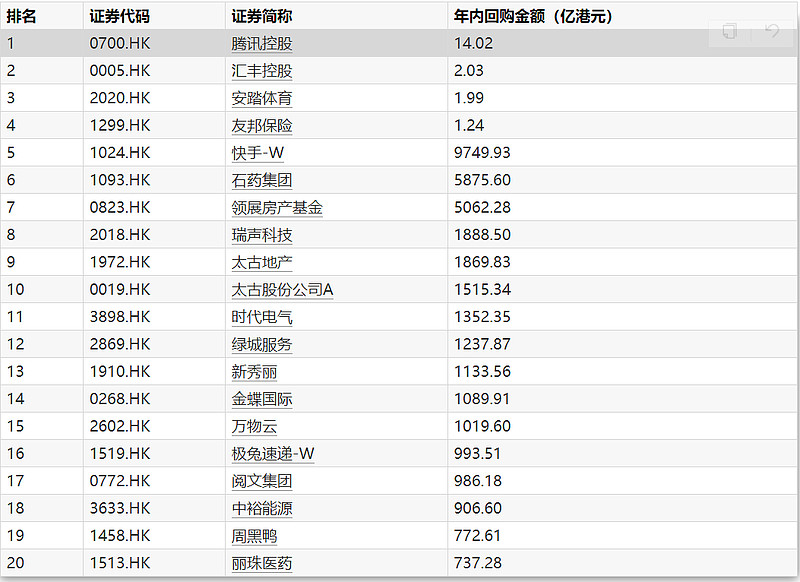800x582 pixels.
Task: Click the buyback amount 2.03
Action: pyautogui.click(x=468, y=71)
